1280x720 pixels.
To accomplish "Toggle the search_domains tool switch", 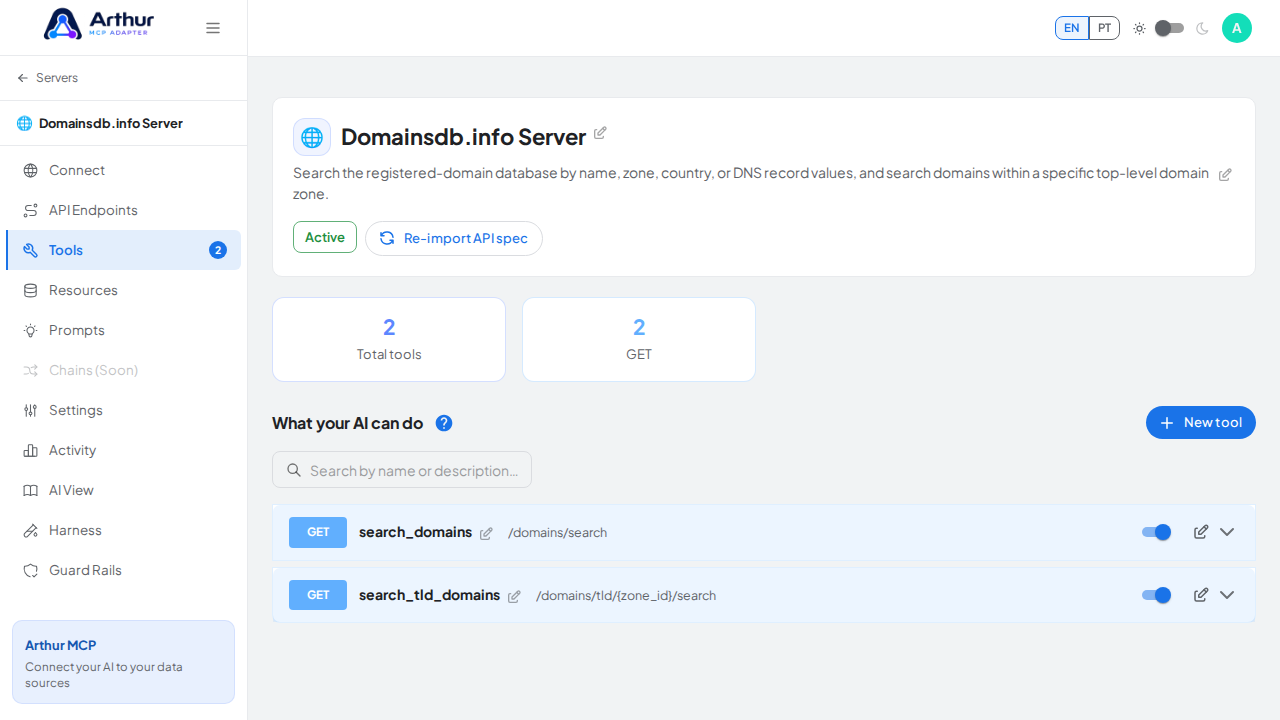I will 1157,532.
